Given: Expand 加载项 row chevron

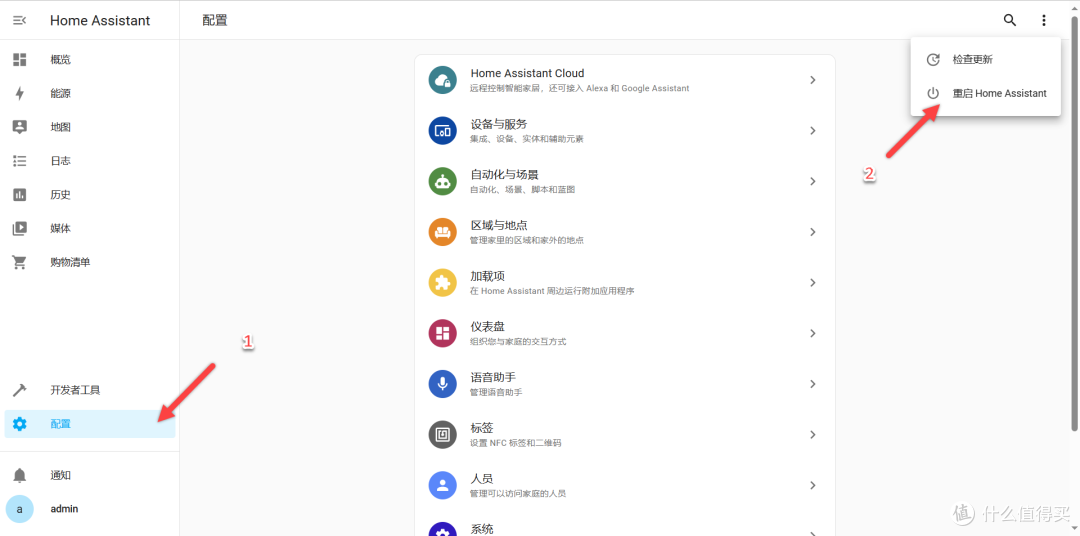Looking at the screenshot, I should coord(813,282).
